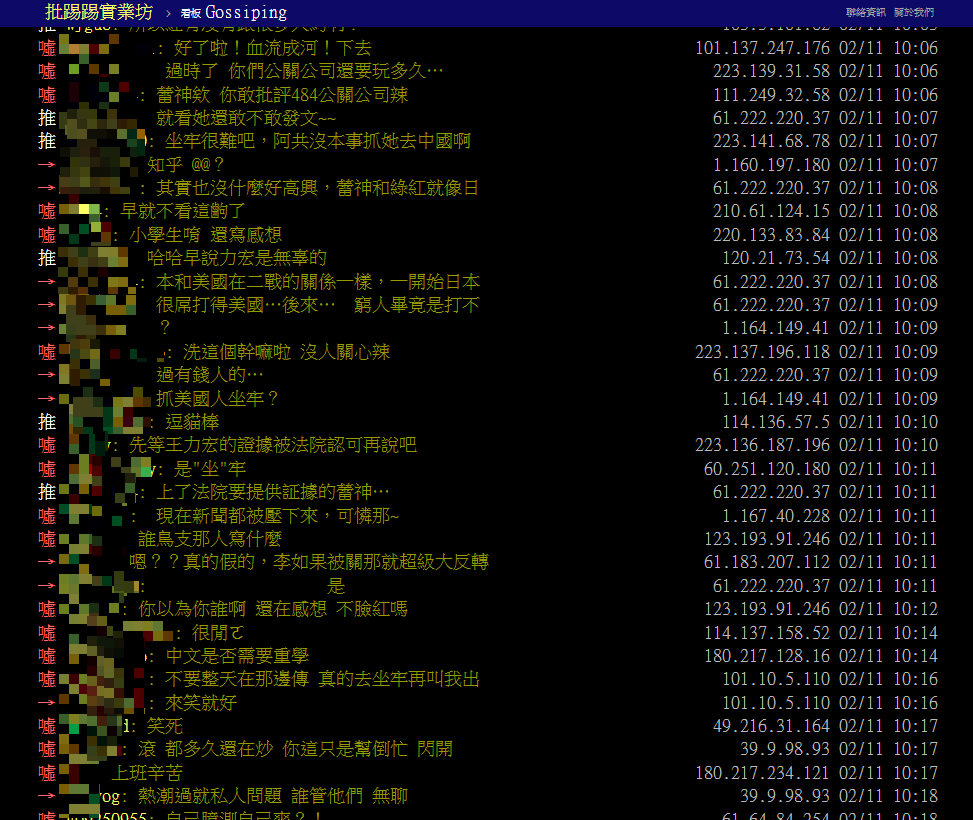Click IP address 120.21.73.54
Image resolution: width=973 pixels, height=820 pixels.
click(x=776, y=258)
